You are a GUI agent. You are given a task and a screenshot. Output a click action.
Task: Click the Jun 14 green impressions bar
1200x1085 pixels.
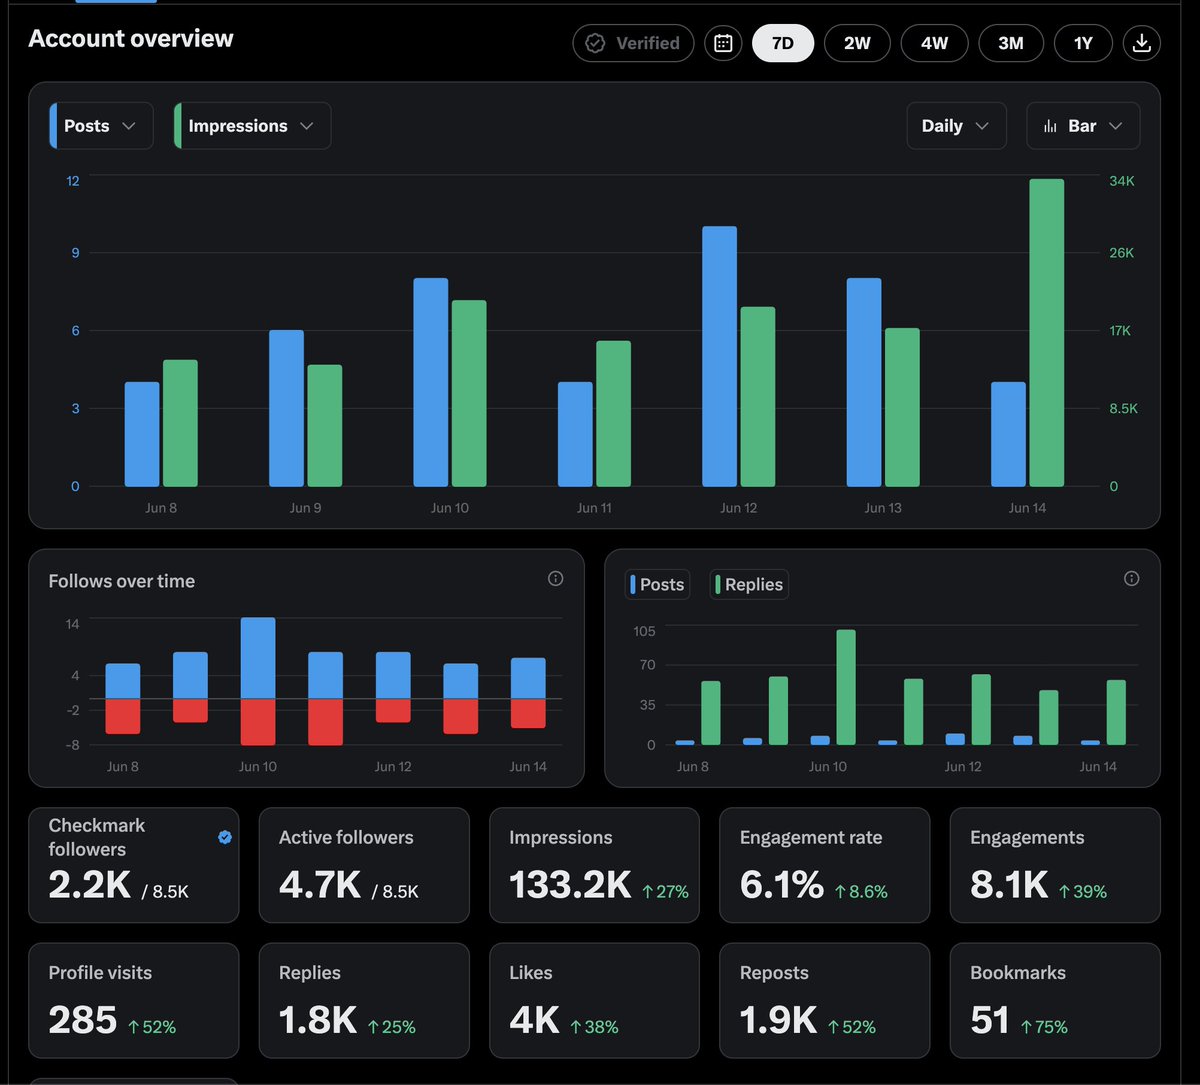(x=1047, y=333)
